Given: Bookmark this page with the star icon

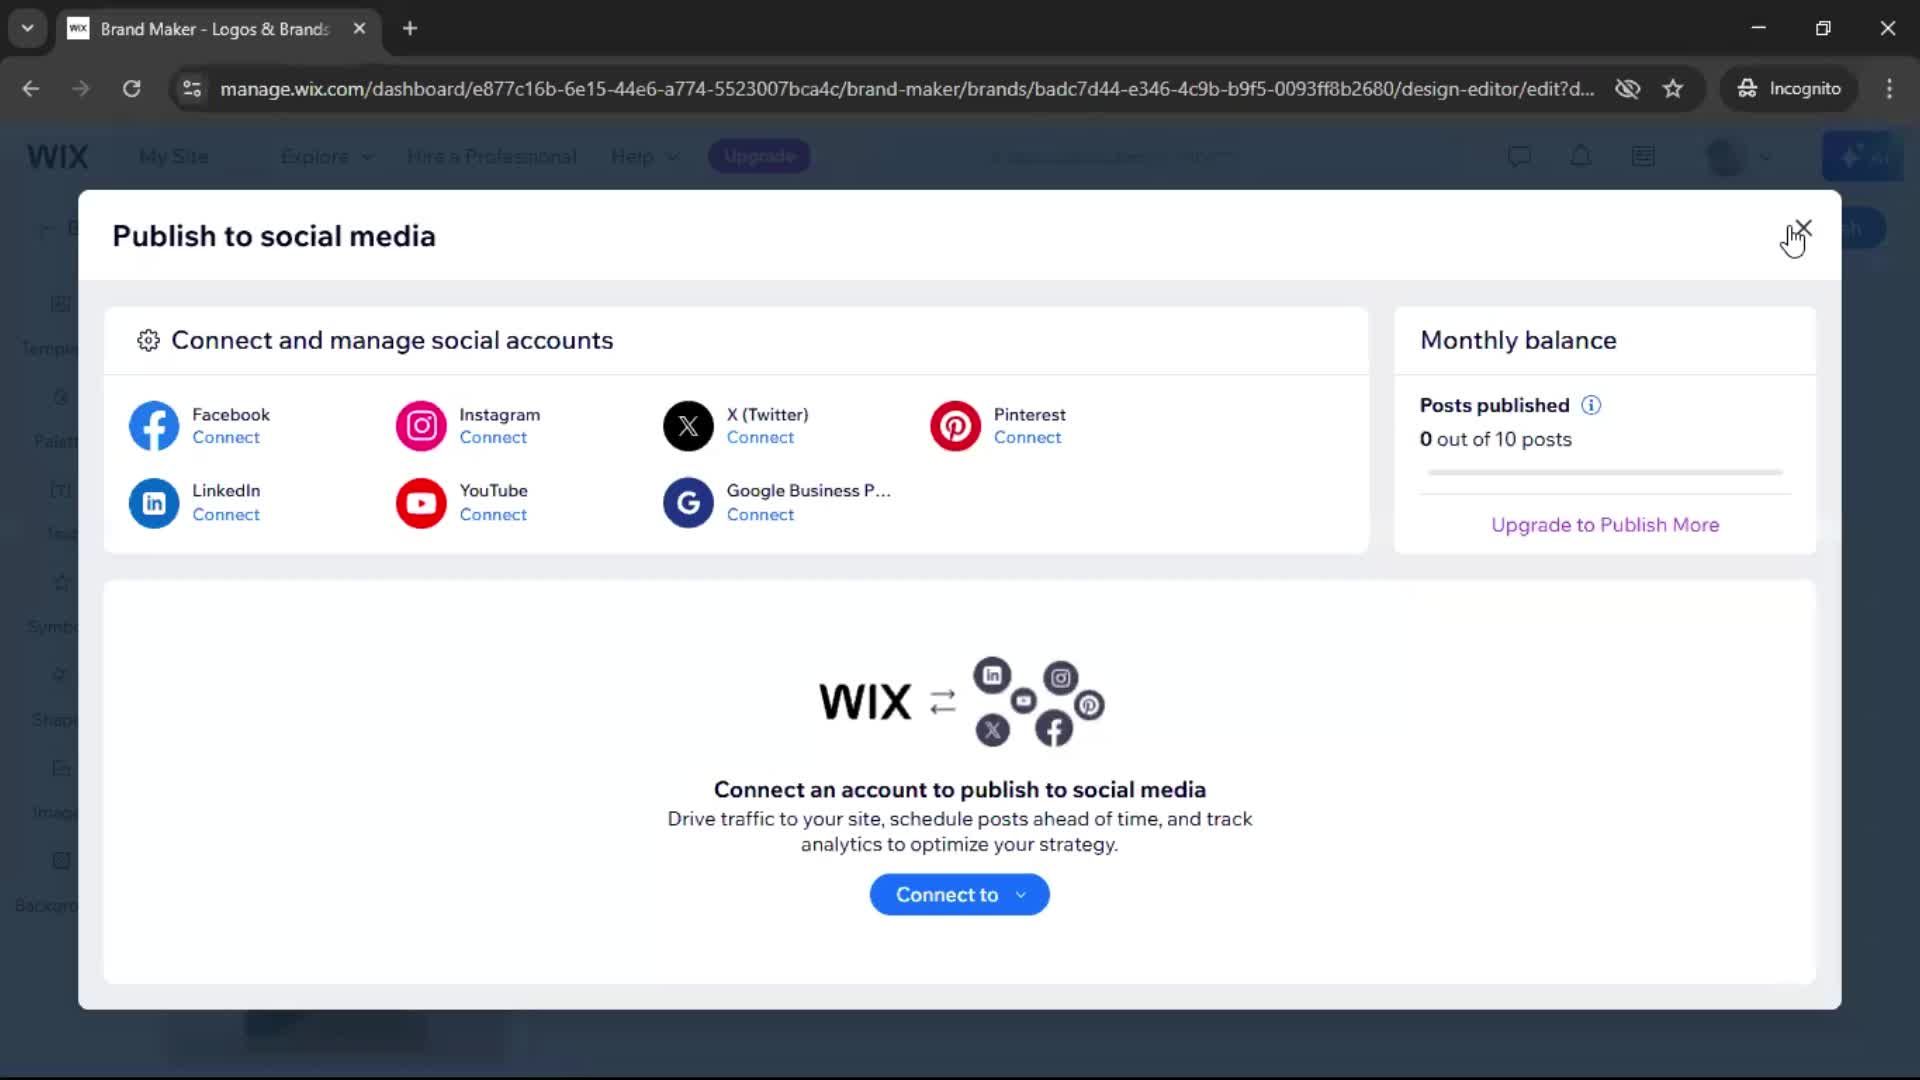Looking at the screenshot, I should (x=1673, y=89).
